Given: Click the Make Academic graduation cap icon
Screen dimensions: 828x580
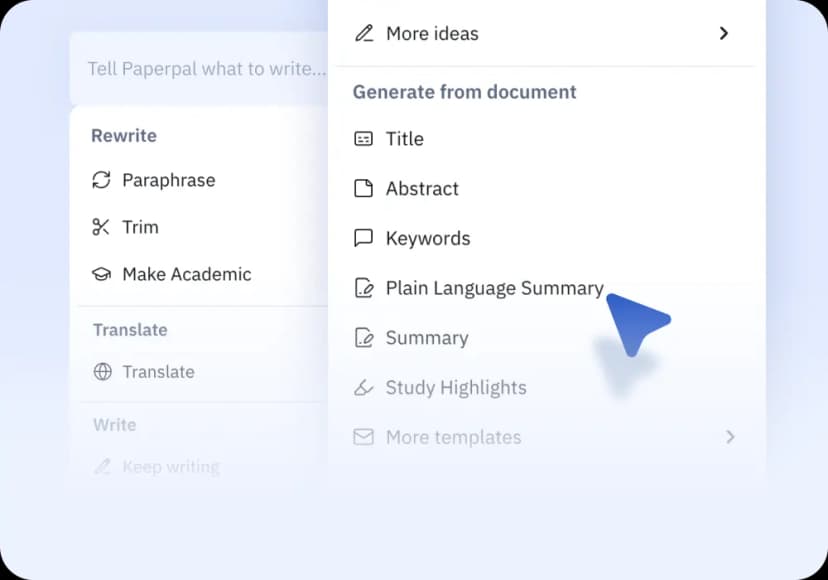Looking at the screenshot, I should [x=101, y=274].
